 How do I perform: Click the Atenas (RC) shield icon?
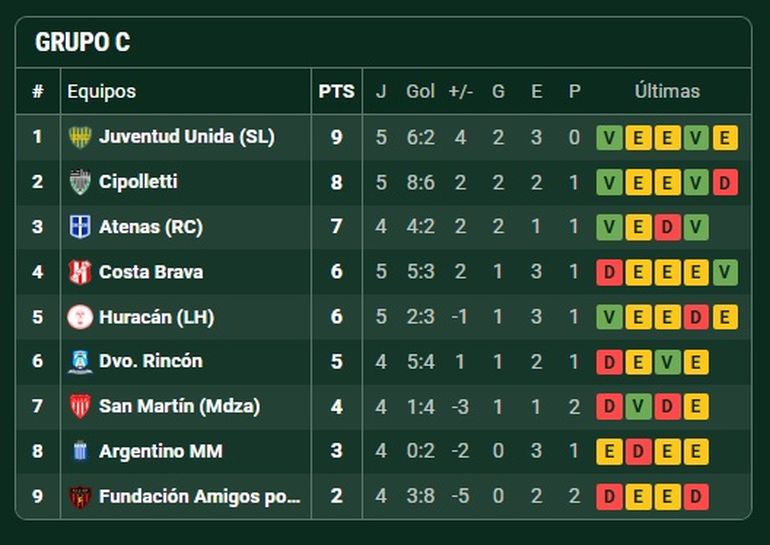click(x=80, y=227)
